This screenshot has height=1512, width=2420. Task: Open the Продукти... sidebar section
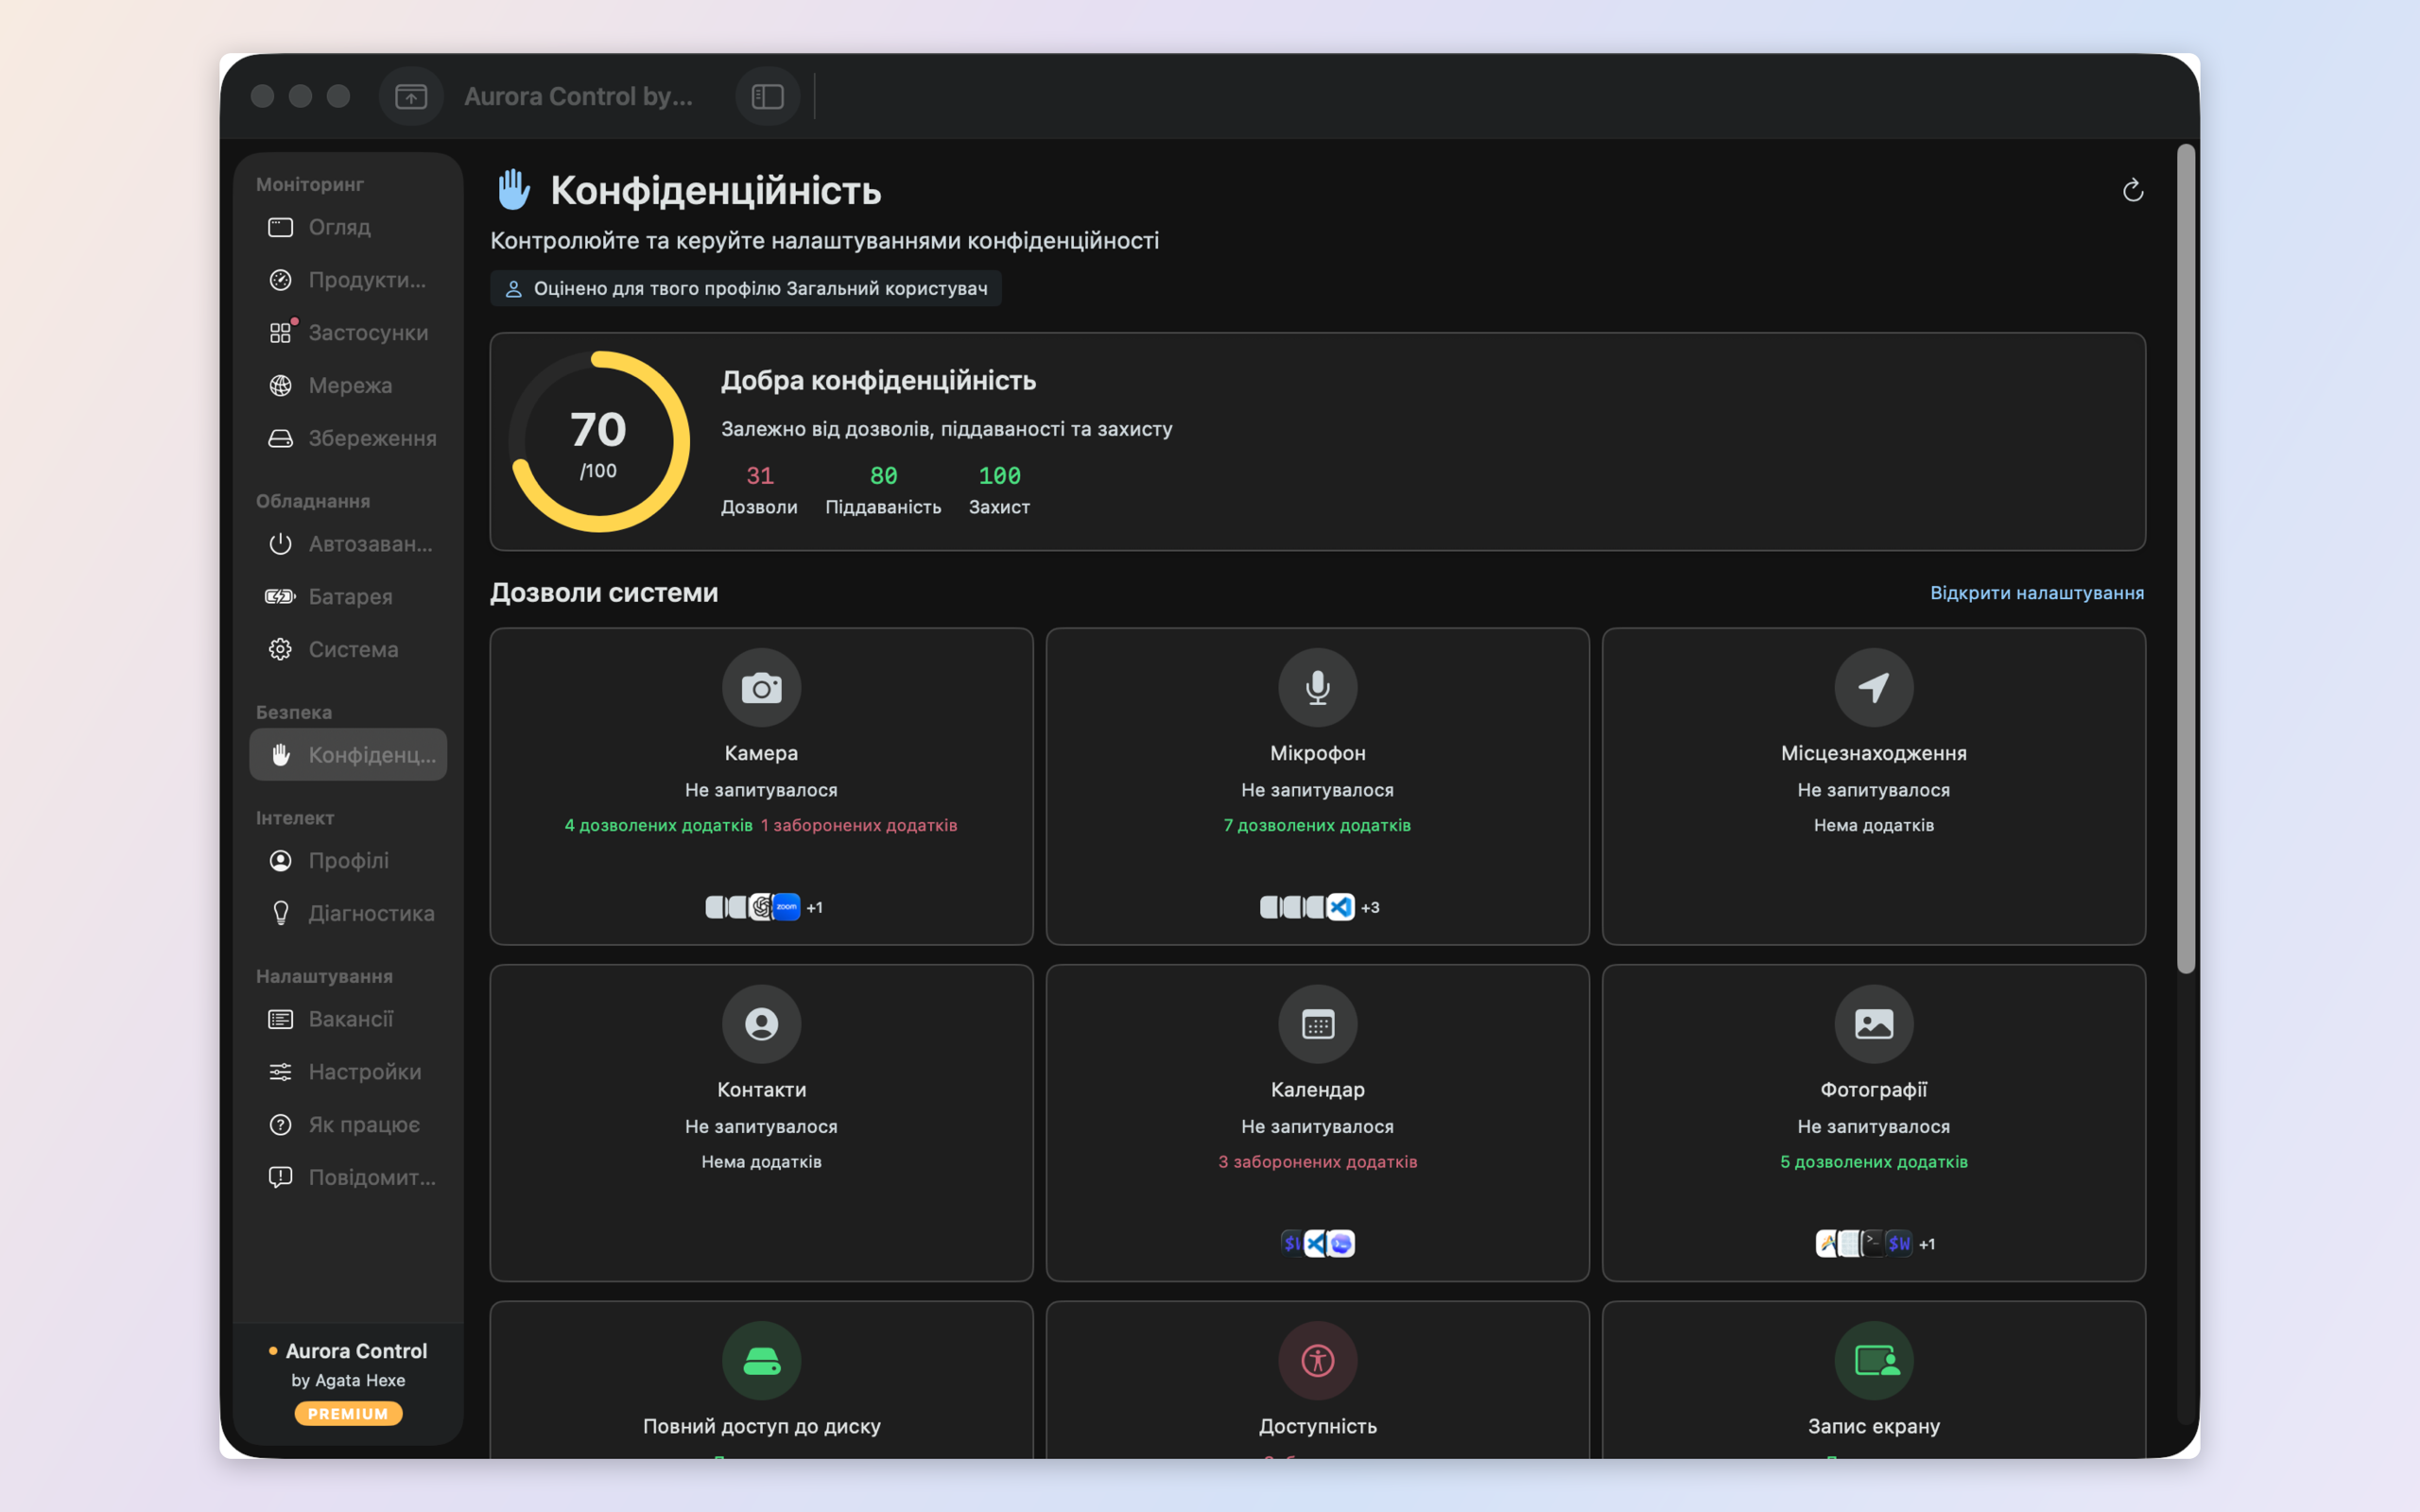point(348,280)
